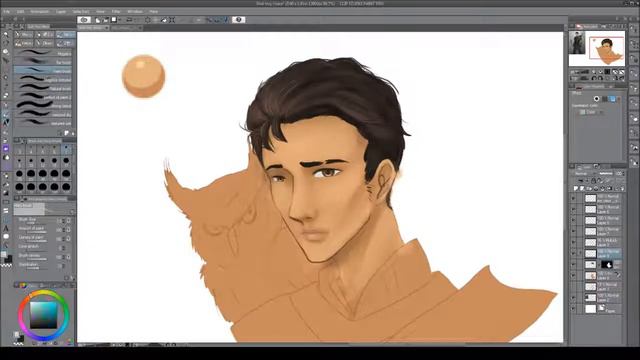Click the icon right of Amount of paint value
This screenshot has height=360, width=640.
tap(69, 230)
